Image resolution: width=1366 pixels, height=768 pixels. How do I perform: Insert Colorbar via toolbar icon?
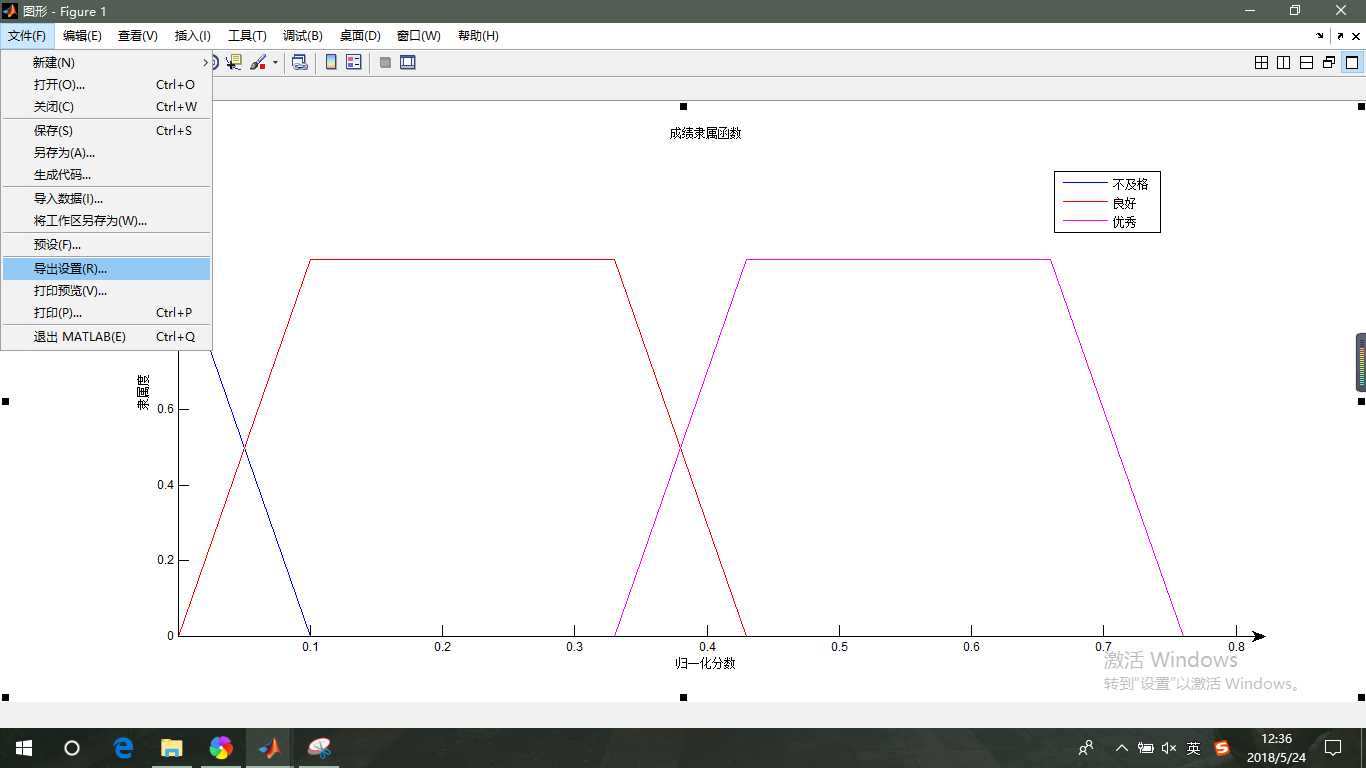tap(331, 62)
